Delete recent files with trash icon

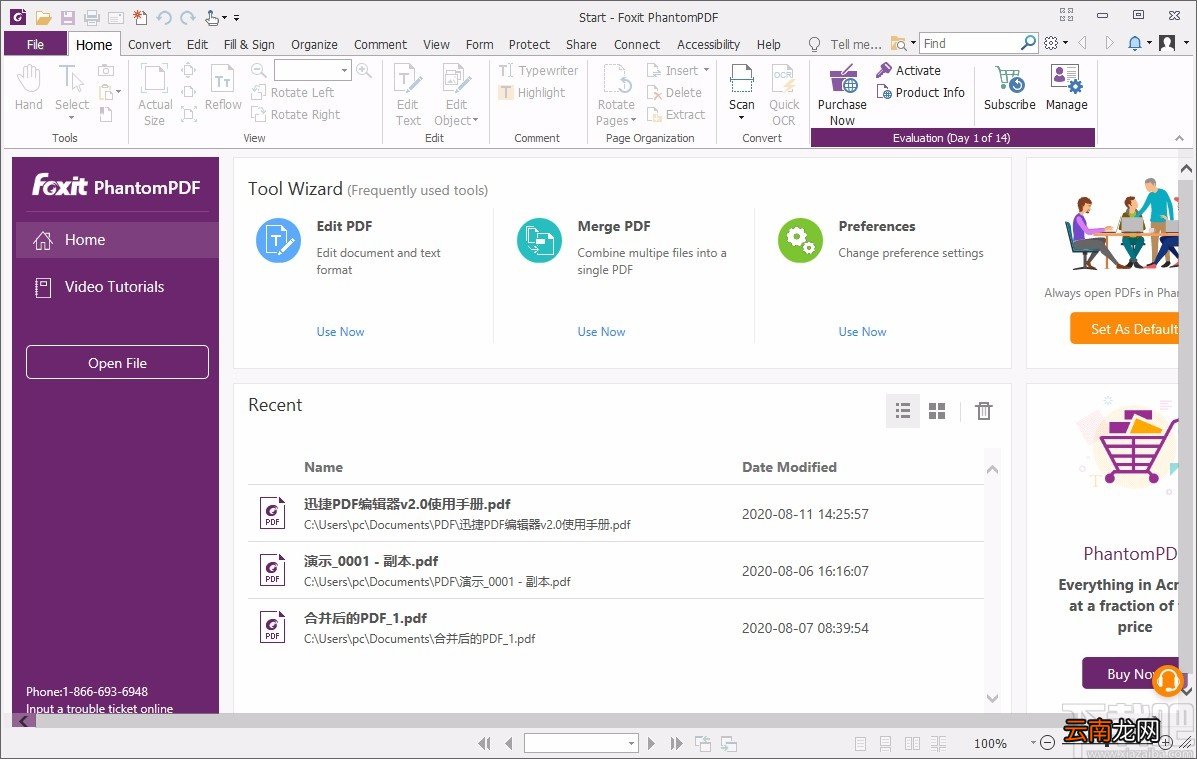click(x=983, y=411)
